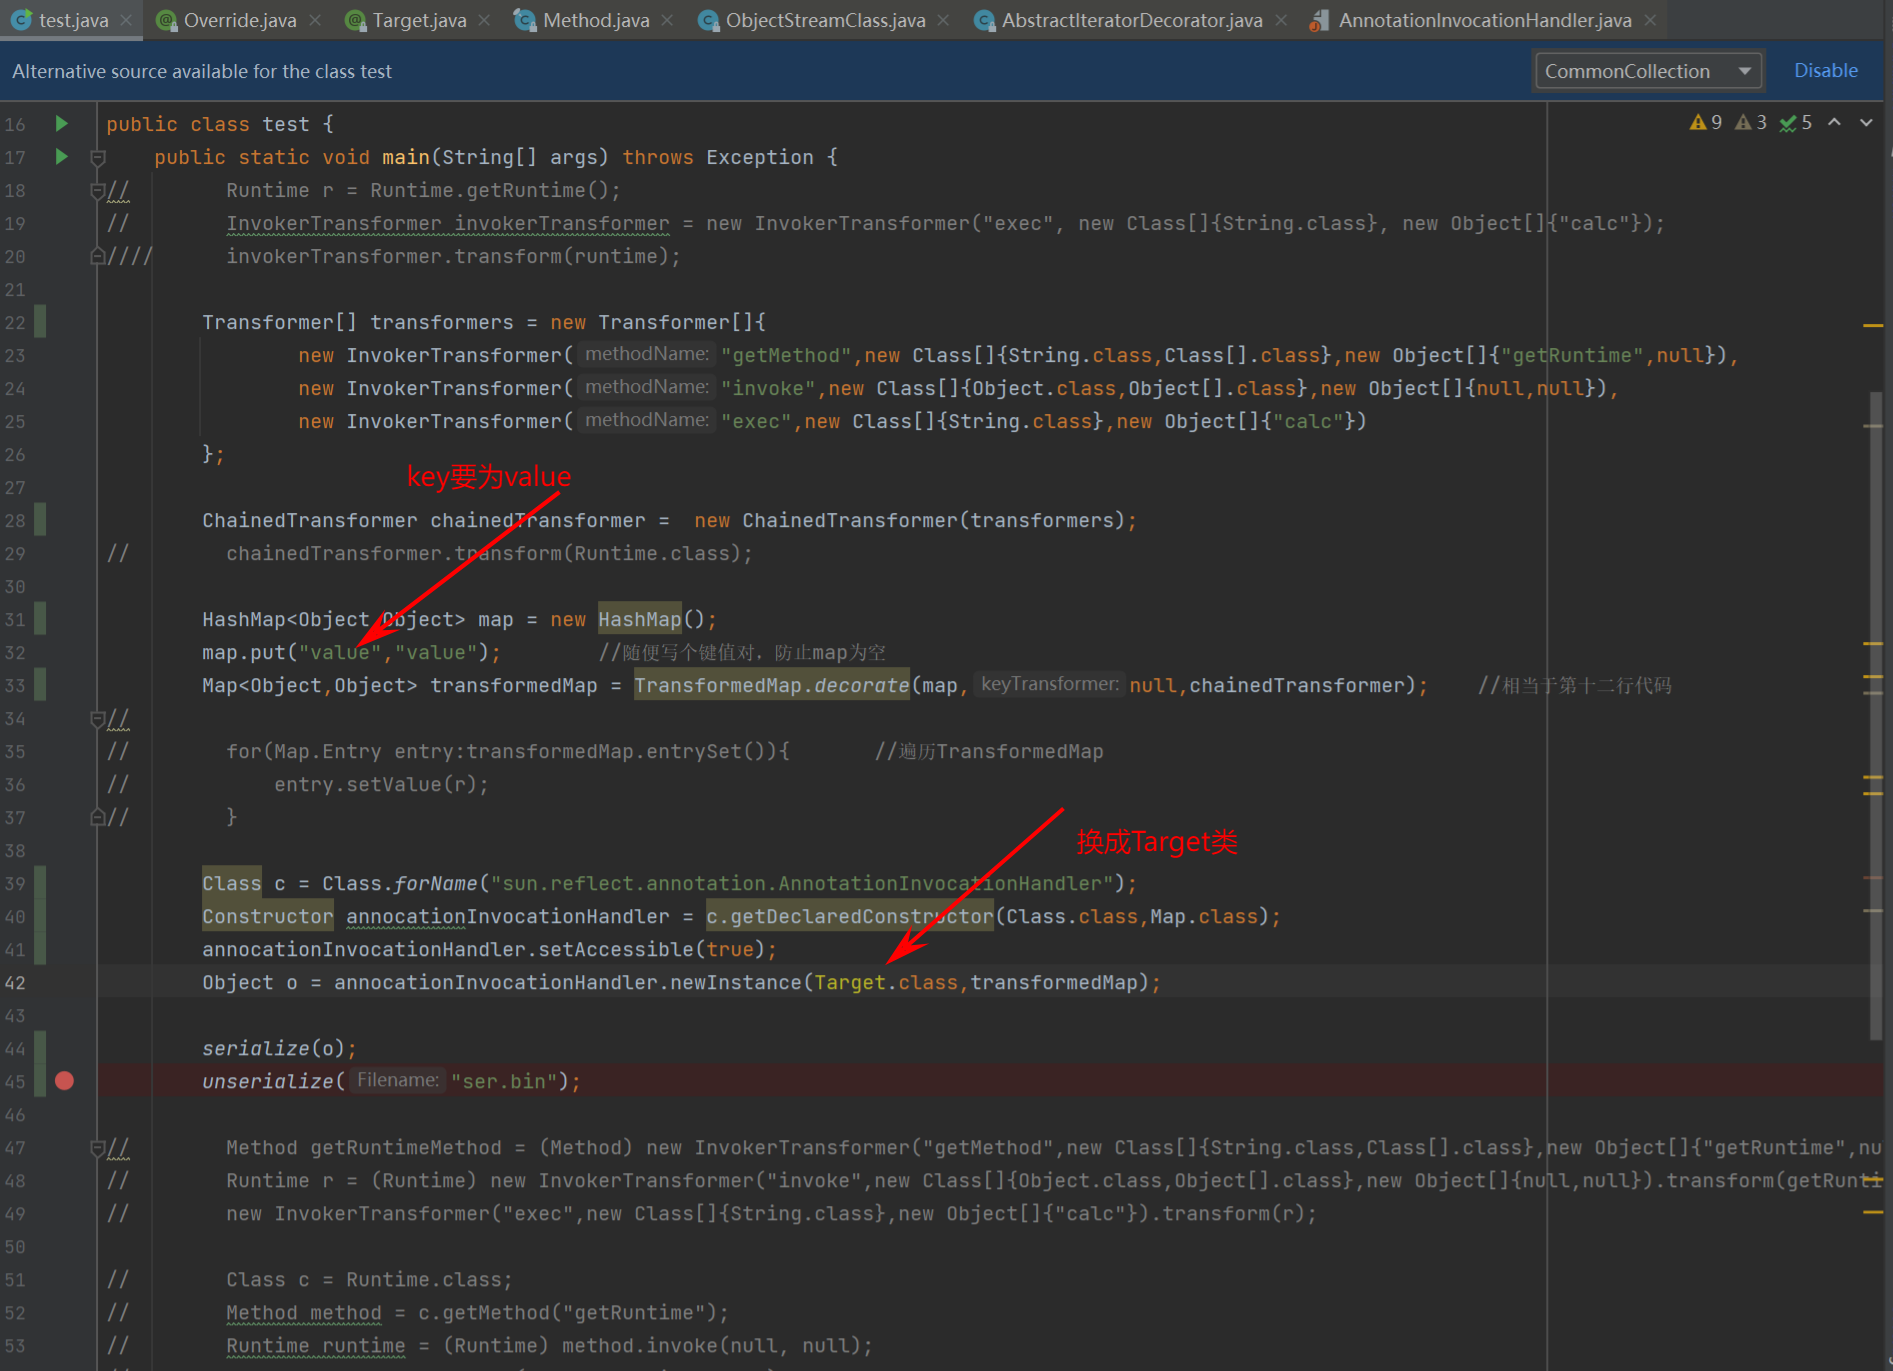Open the Method.java tab
The height and width of the screenshot is (1371, 1893).
point(596,20)
